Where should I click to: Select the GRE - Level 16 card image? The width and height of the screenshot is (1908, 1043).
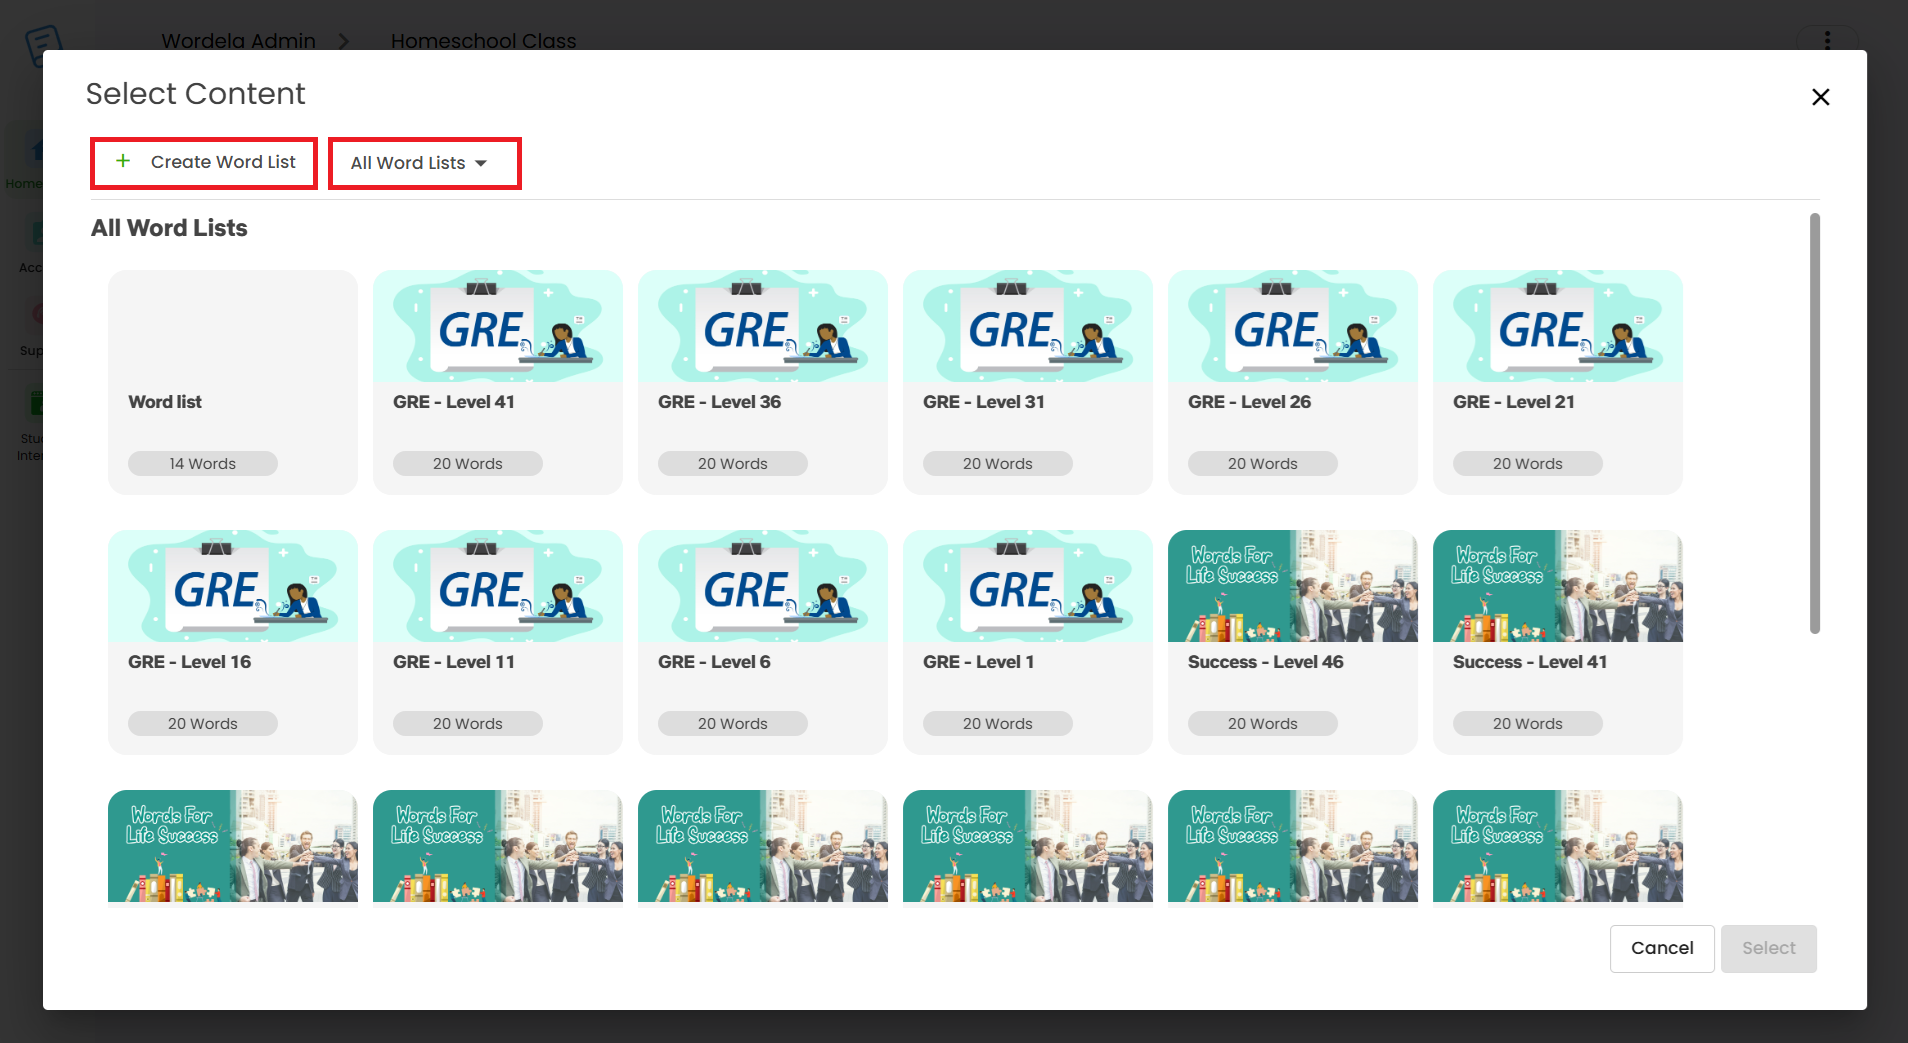coord(233,586)
